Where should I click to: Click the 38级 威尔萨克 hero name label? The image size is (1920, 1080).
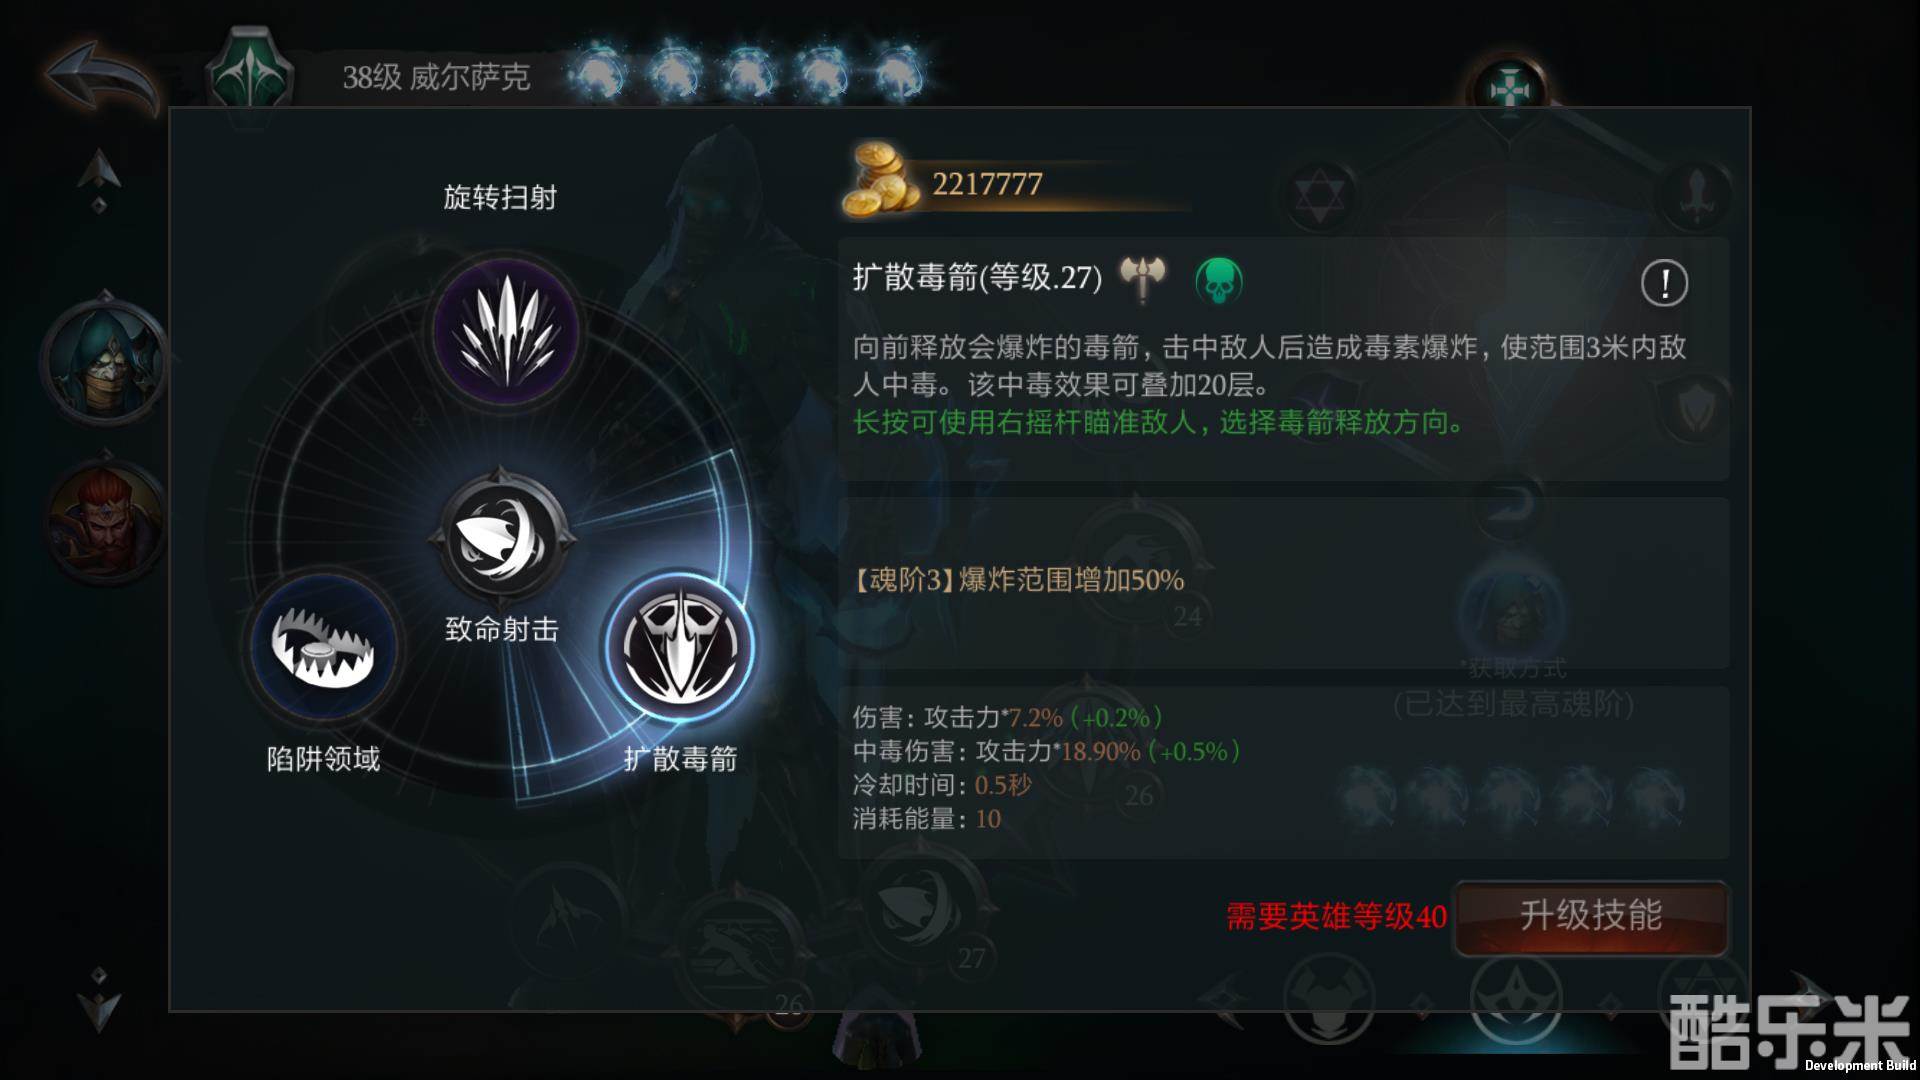[x=436, y=77]
